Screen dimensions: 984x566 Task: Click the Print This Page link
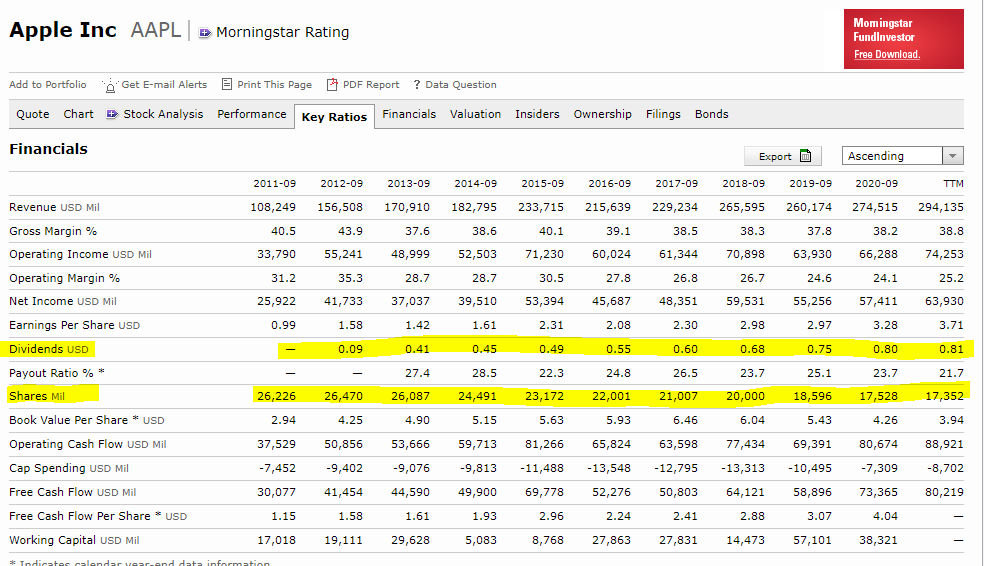coord(274,85)
